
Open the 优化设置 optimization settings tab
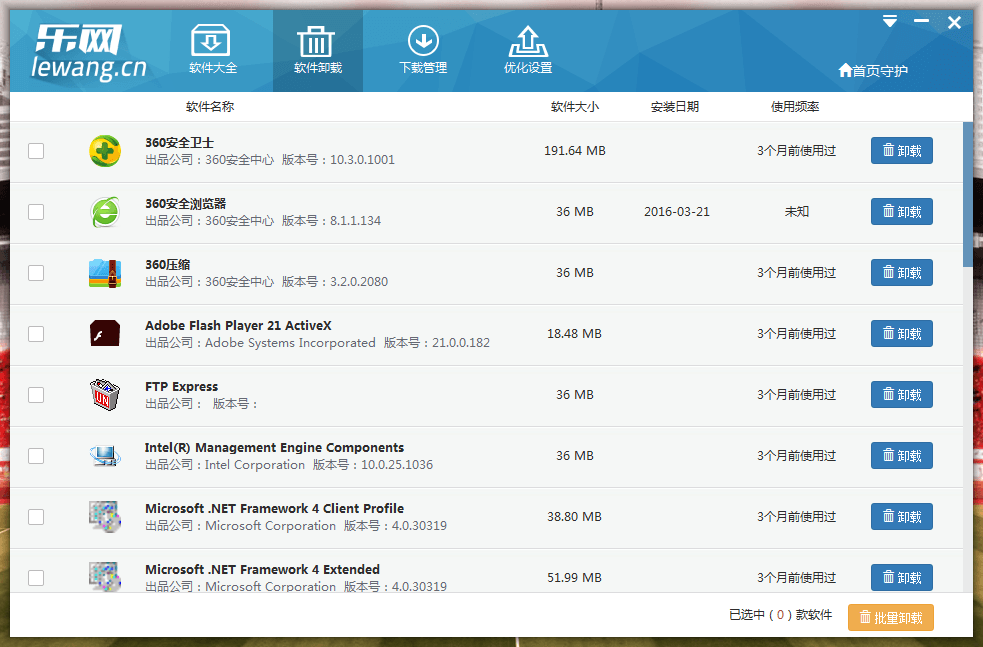click(x=528, y=50)
